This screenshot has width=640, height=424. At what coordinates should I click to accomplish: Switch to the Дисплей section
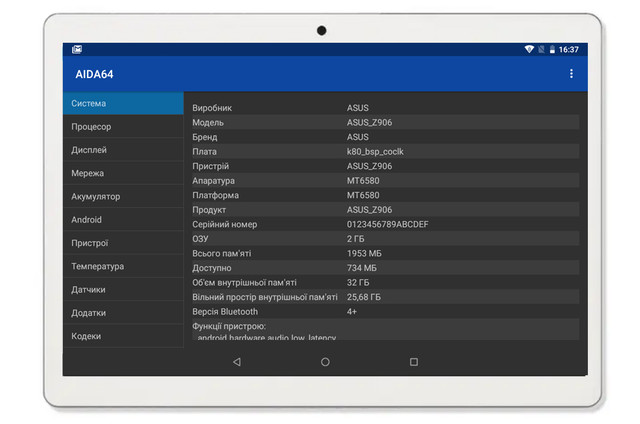123,150
